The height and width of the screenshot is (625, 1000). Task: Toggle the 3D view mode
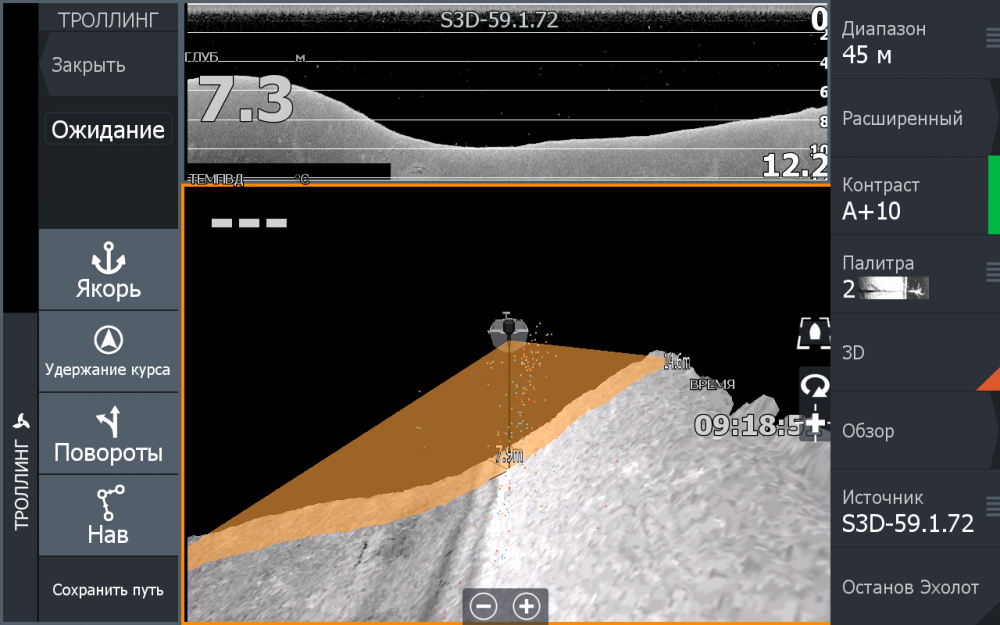[x=915, y=353]
